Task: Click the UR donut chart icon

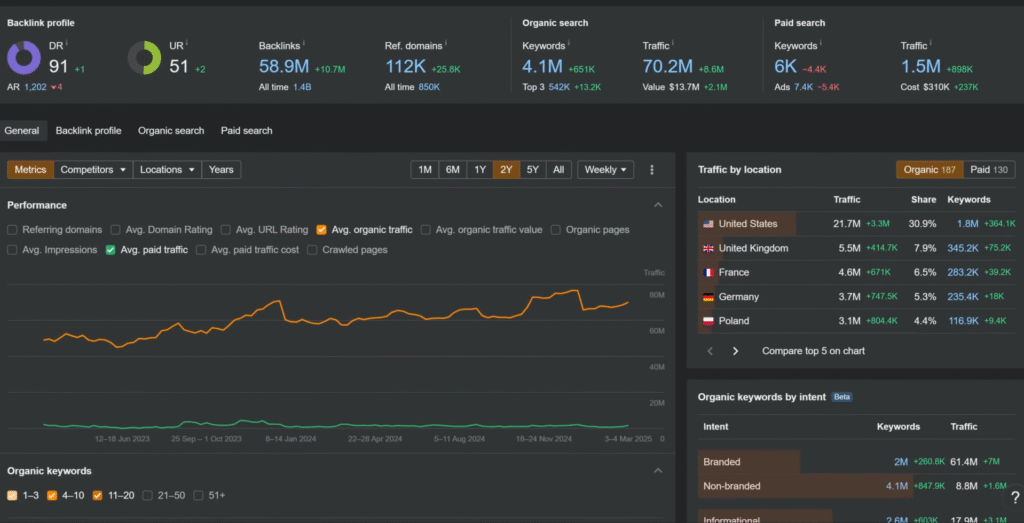Action: click(x=144, y=57)
